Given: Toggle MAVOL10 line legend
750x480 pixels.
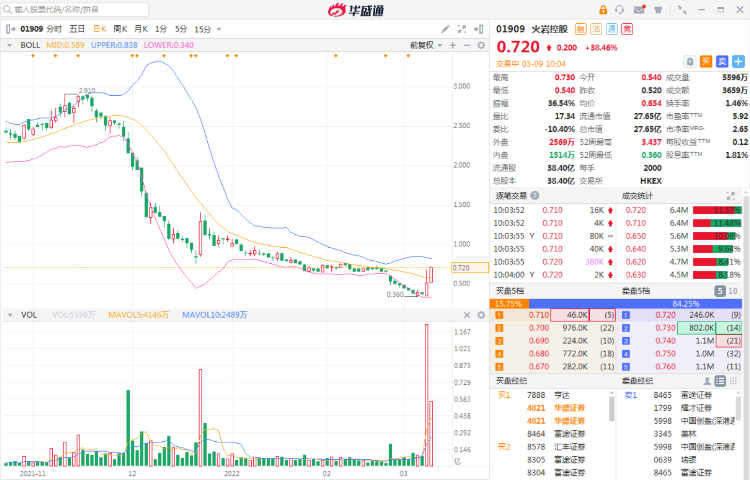Looking at the screenshot, I should coord(214,315).
